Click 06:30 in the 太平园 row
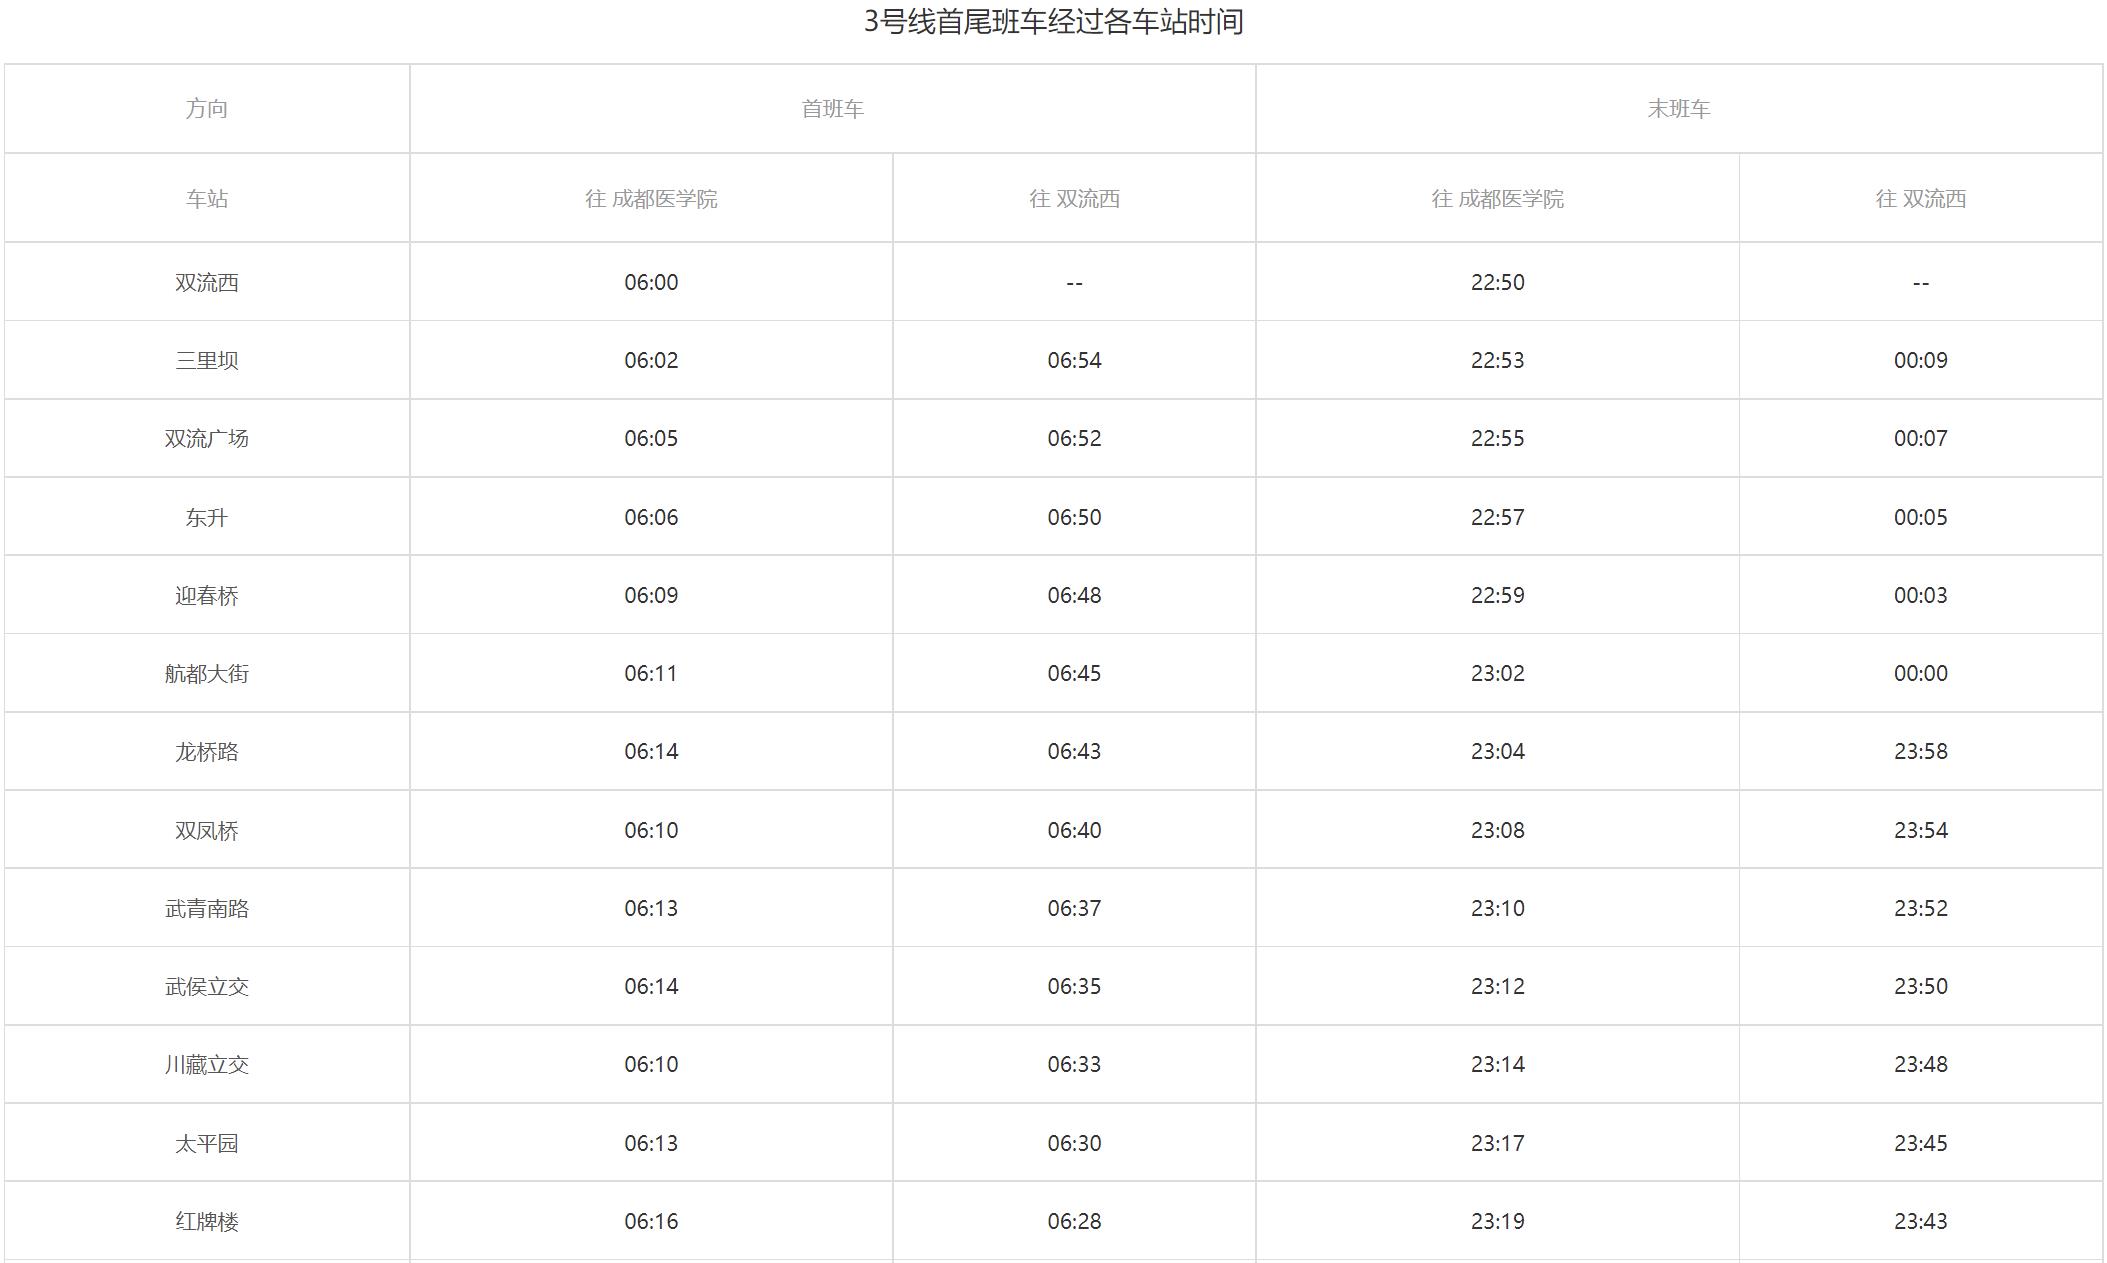This screenshot has width=2107, height=1263. click(x=1074, y=1143)
